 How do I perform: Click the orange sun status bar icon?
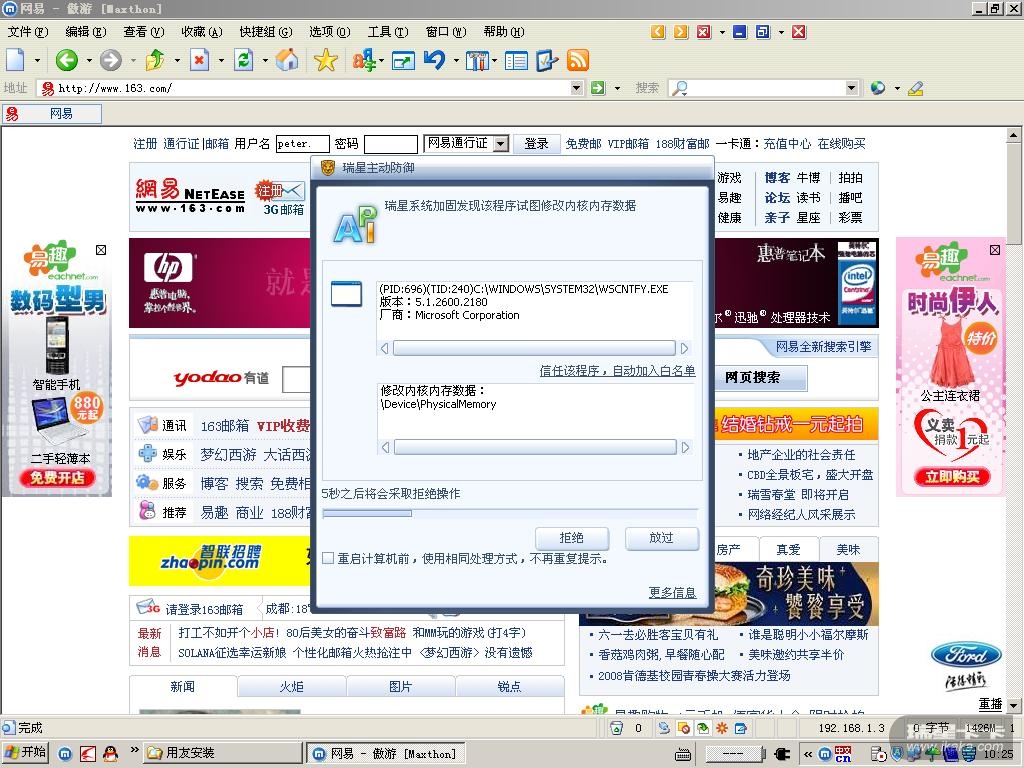(722, 728)
